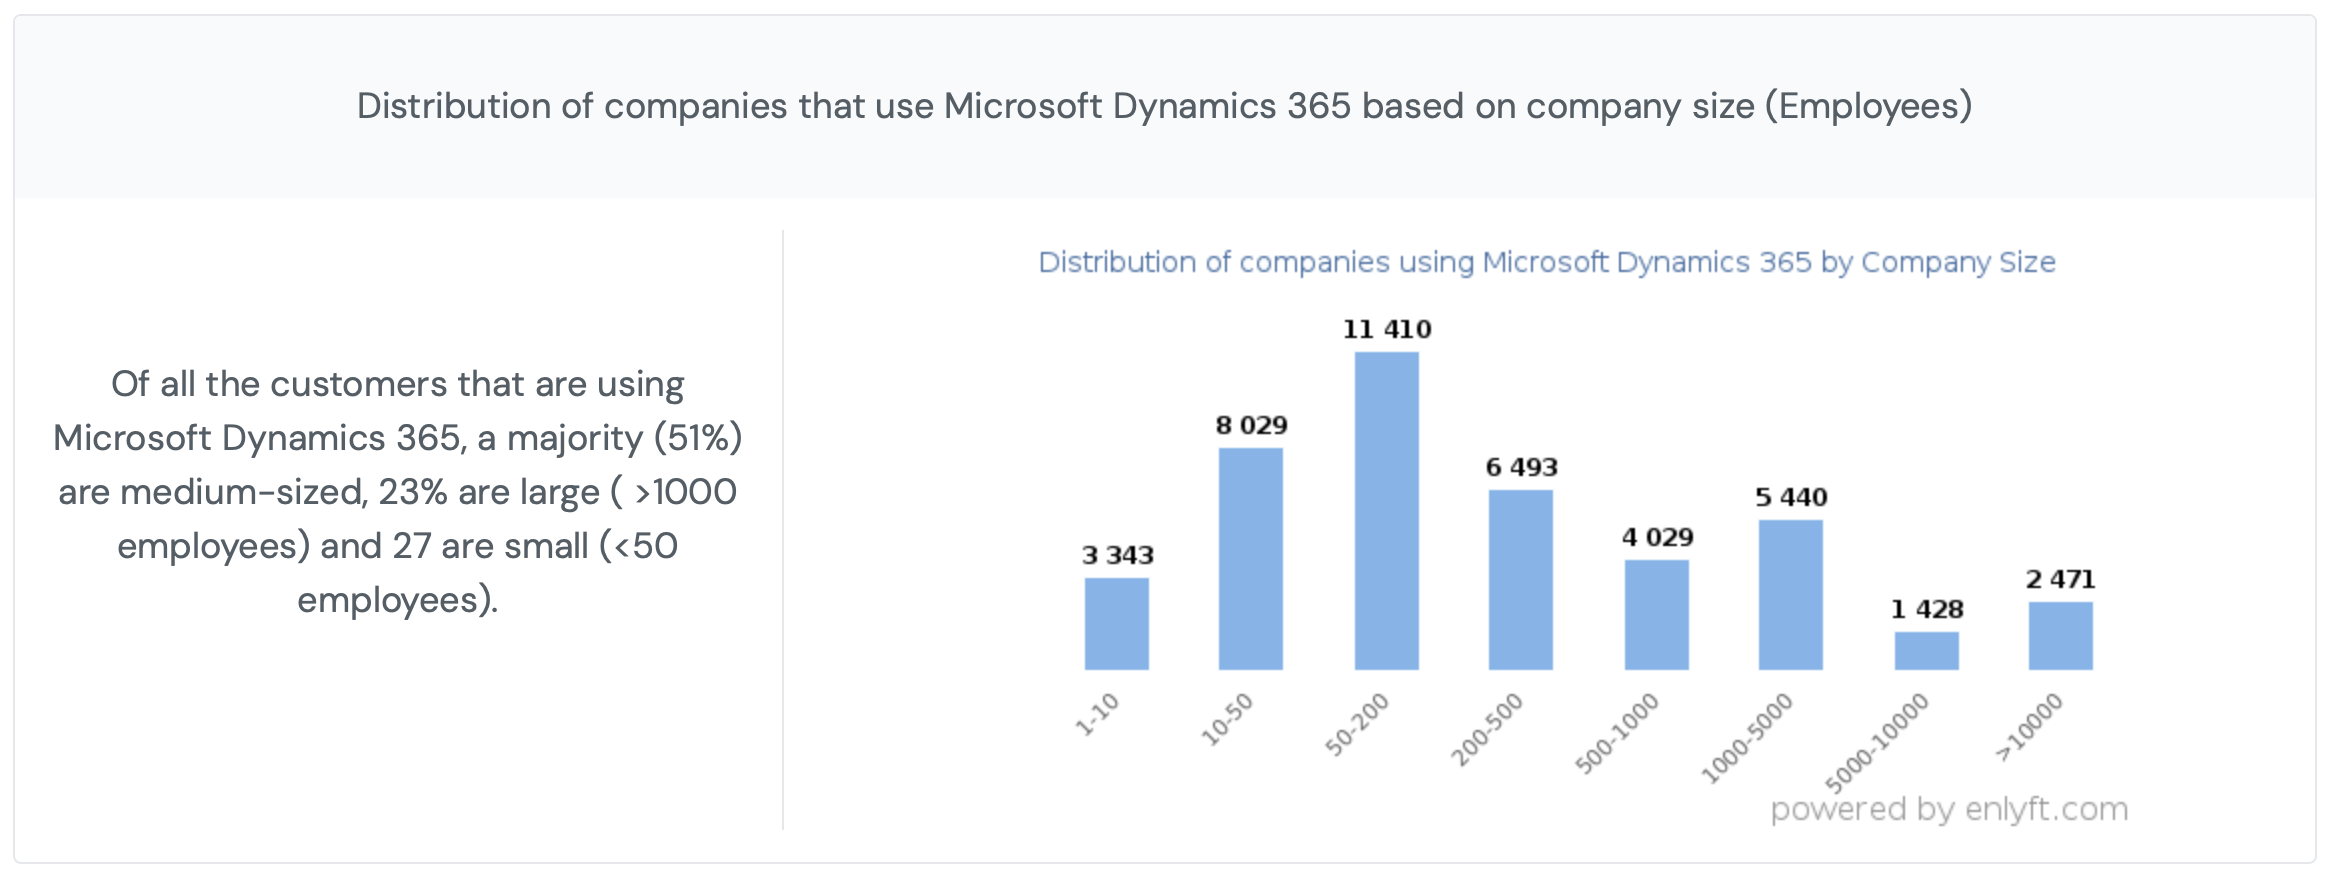Click the value label 5 440
2334x874 pixels.
(x=1791, y=497)
